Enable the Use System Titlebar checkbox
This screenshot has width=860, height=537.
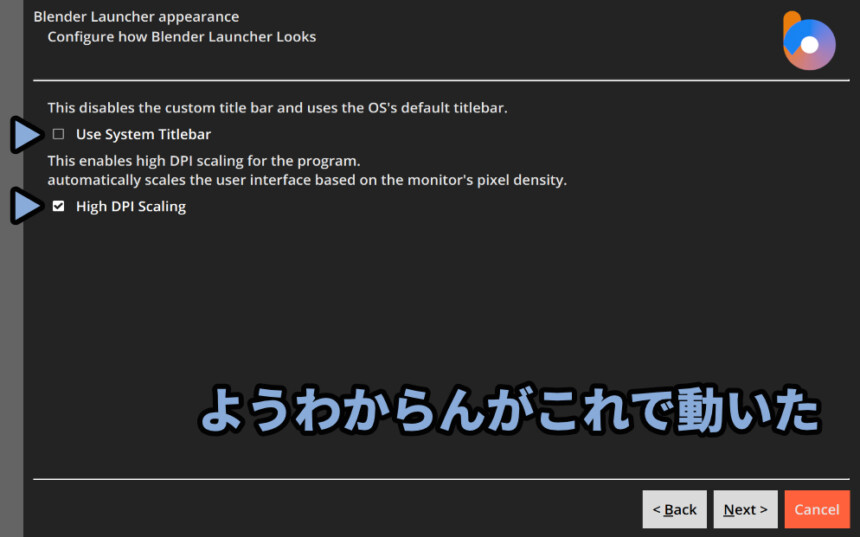[x=58, y=134]
